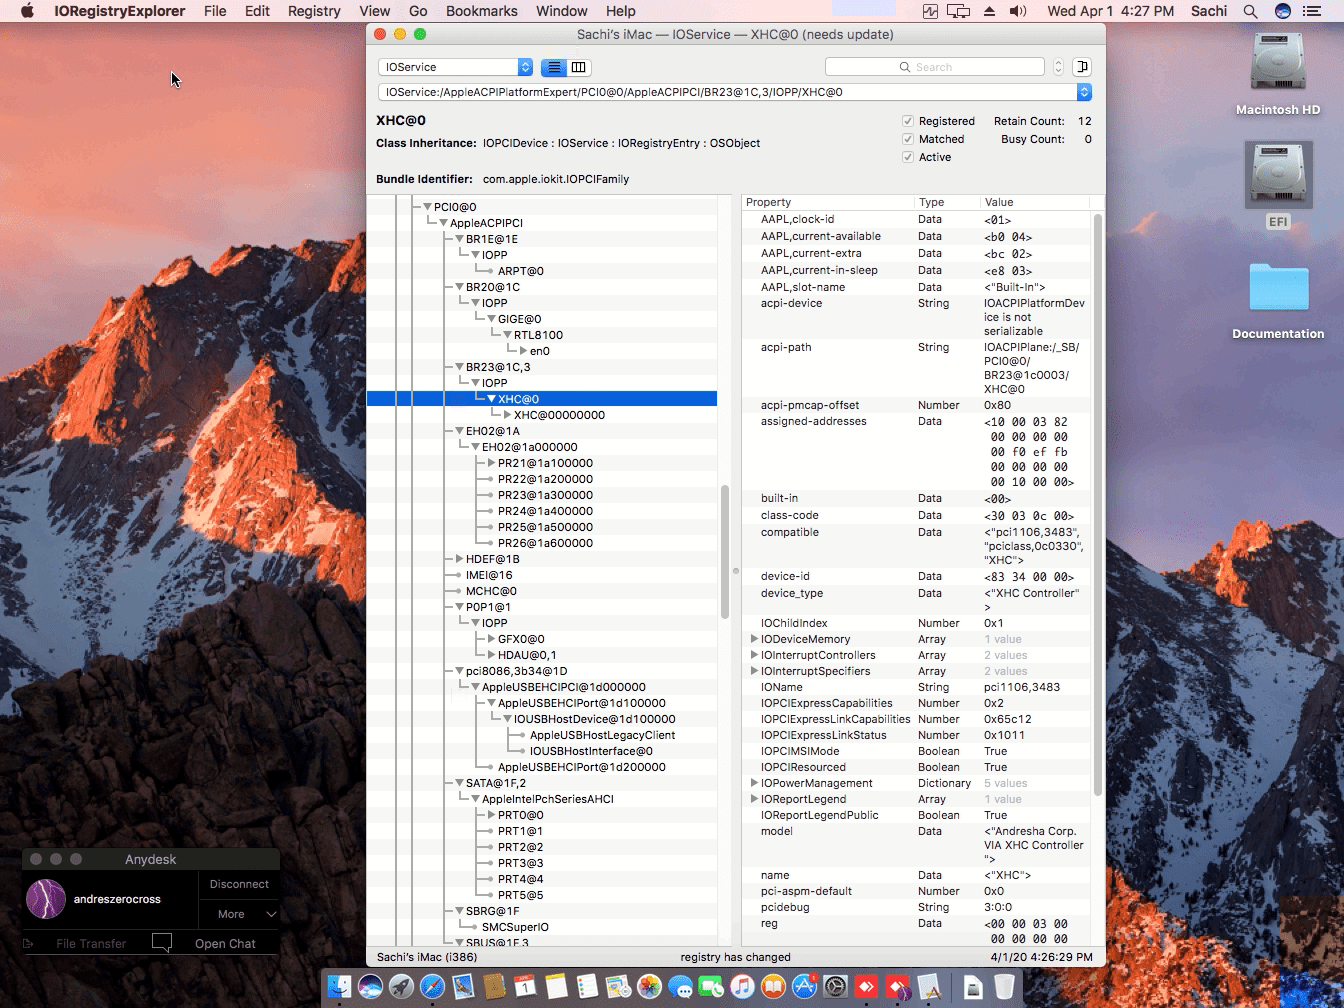Collapse the XHC@0 tree node
The width and height of the screenshot is (1344, 1008).
(x=491, y=399)
